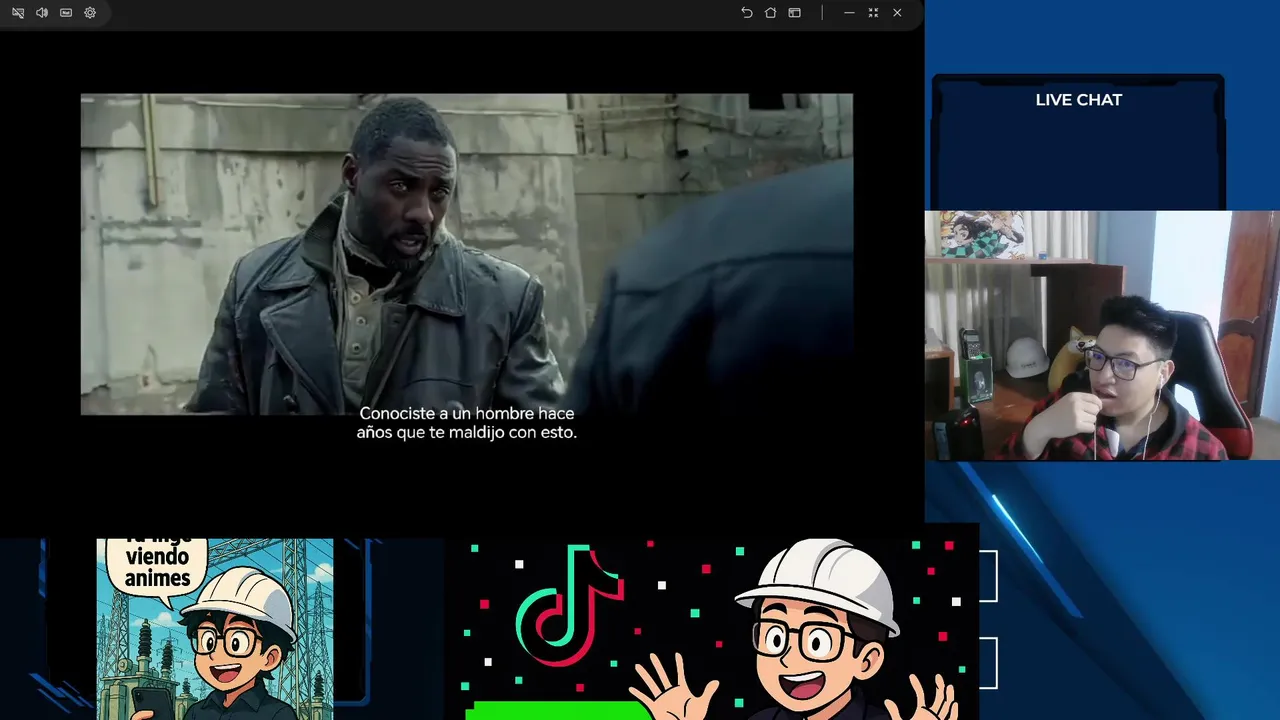Image resolution: width=1280 pixels, height=720 pixels.
Task: Open settings via the gear icon
Action: point(90,13)
